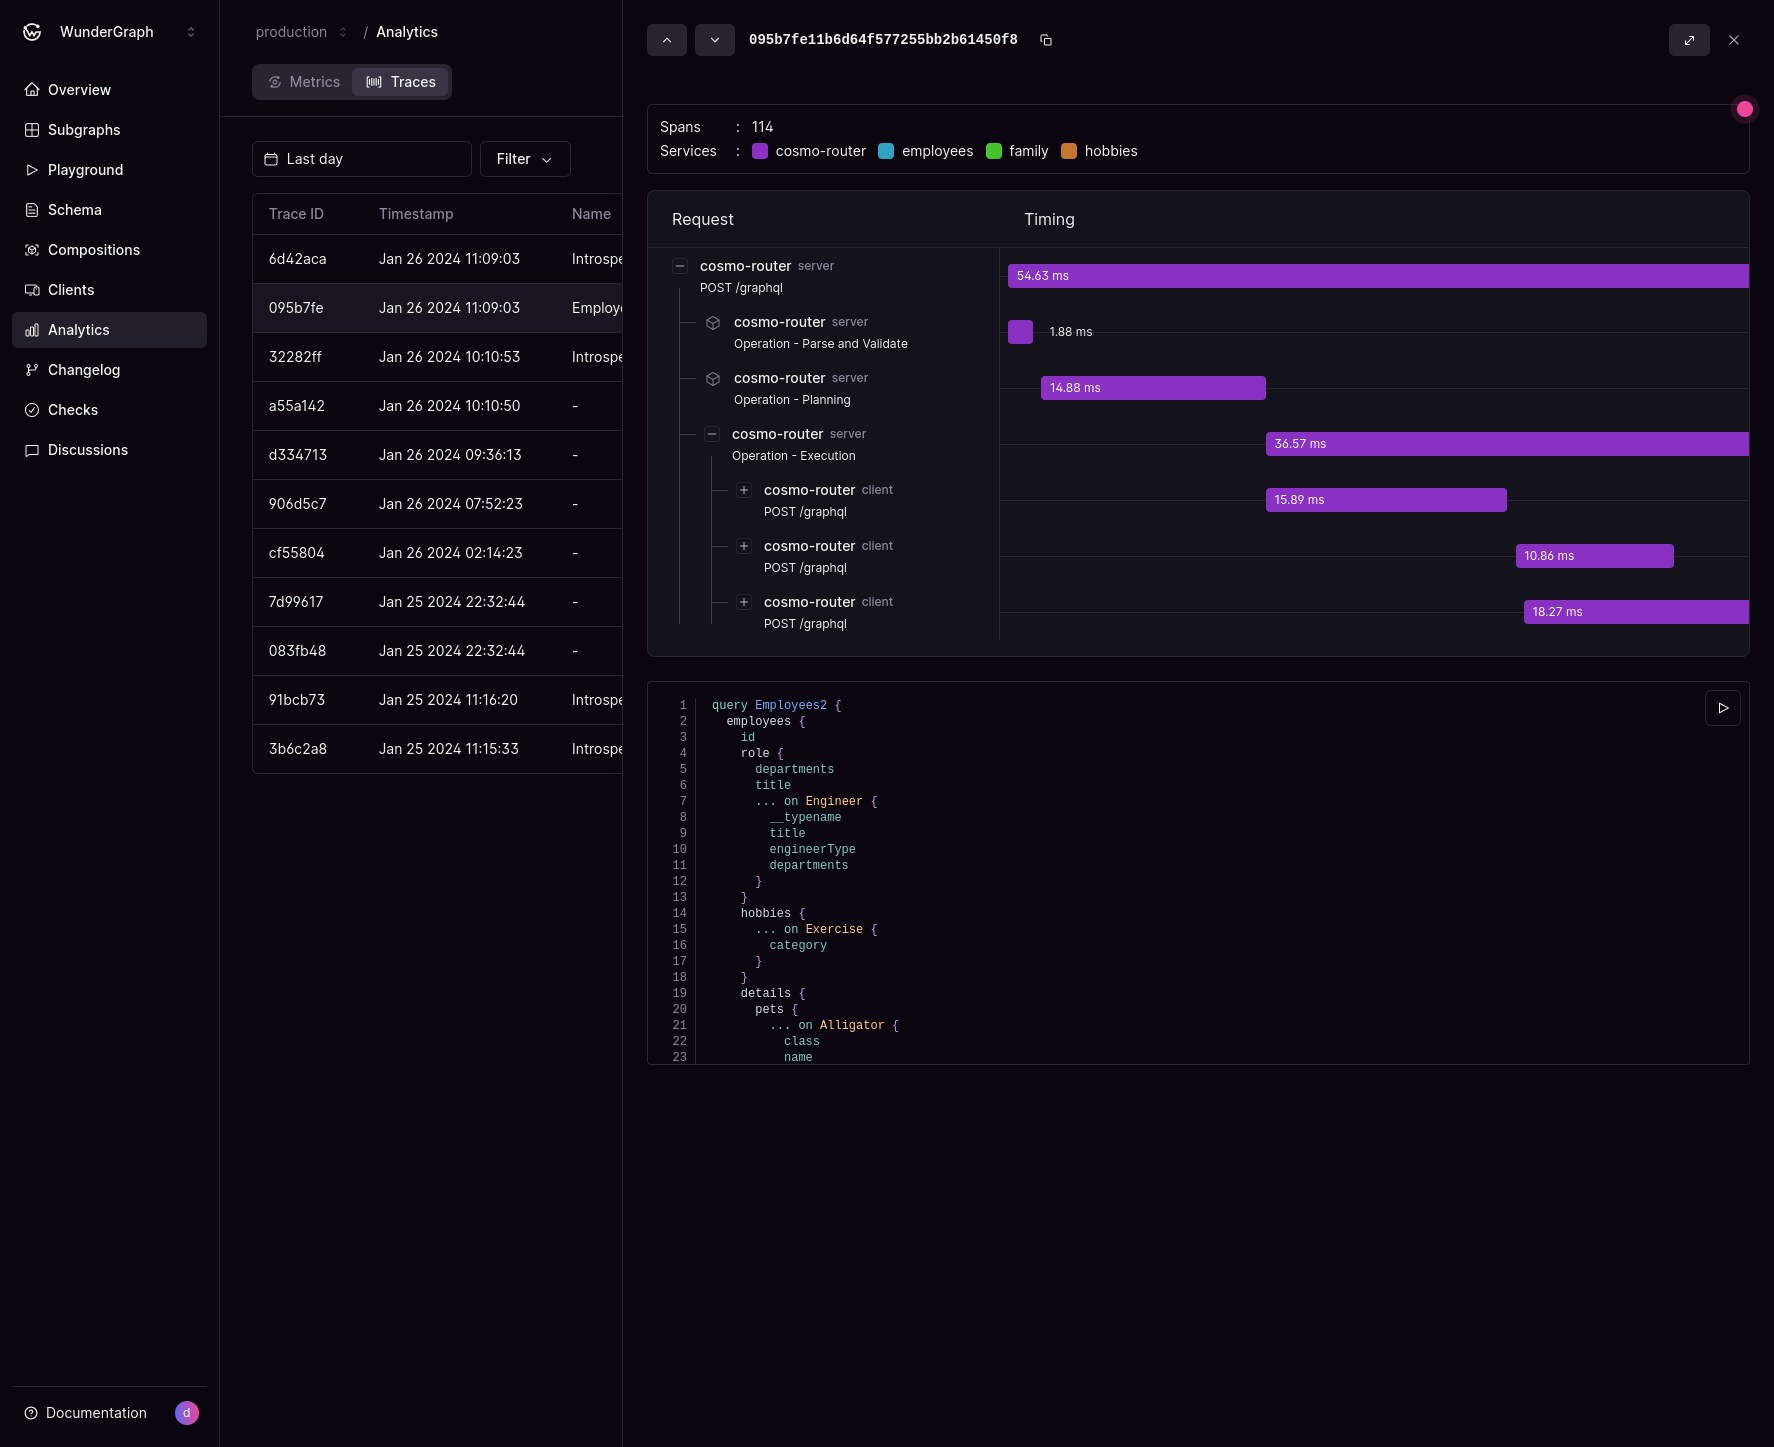The height and width of the screenshot is (1447, 1774).
Task: Expand the first cosmo-router client span
Action: coord(744,490)
